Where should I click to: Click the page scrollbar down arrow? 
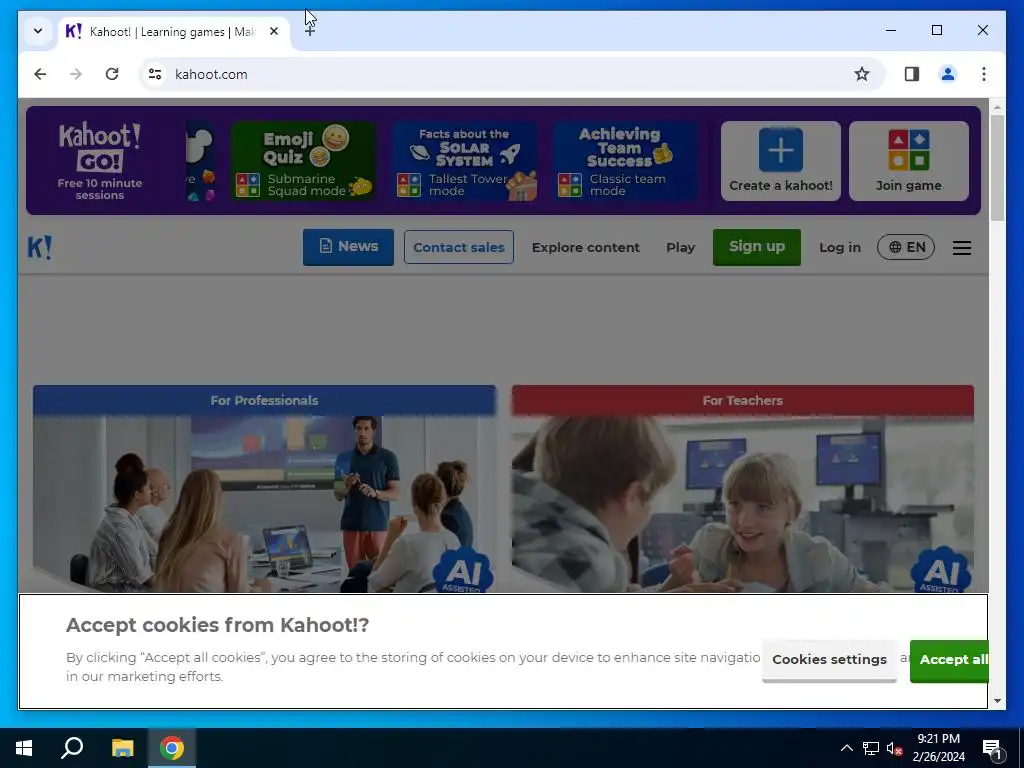[x=997, y=701]
